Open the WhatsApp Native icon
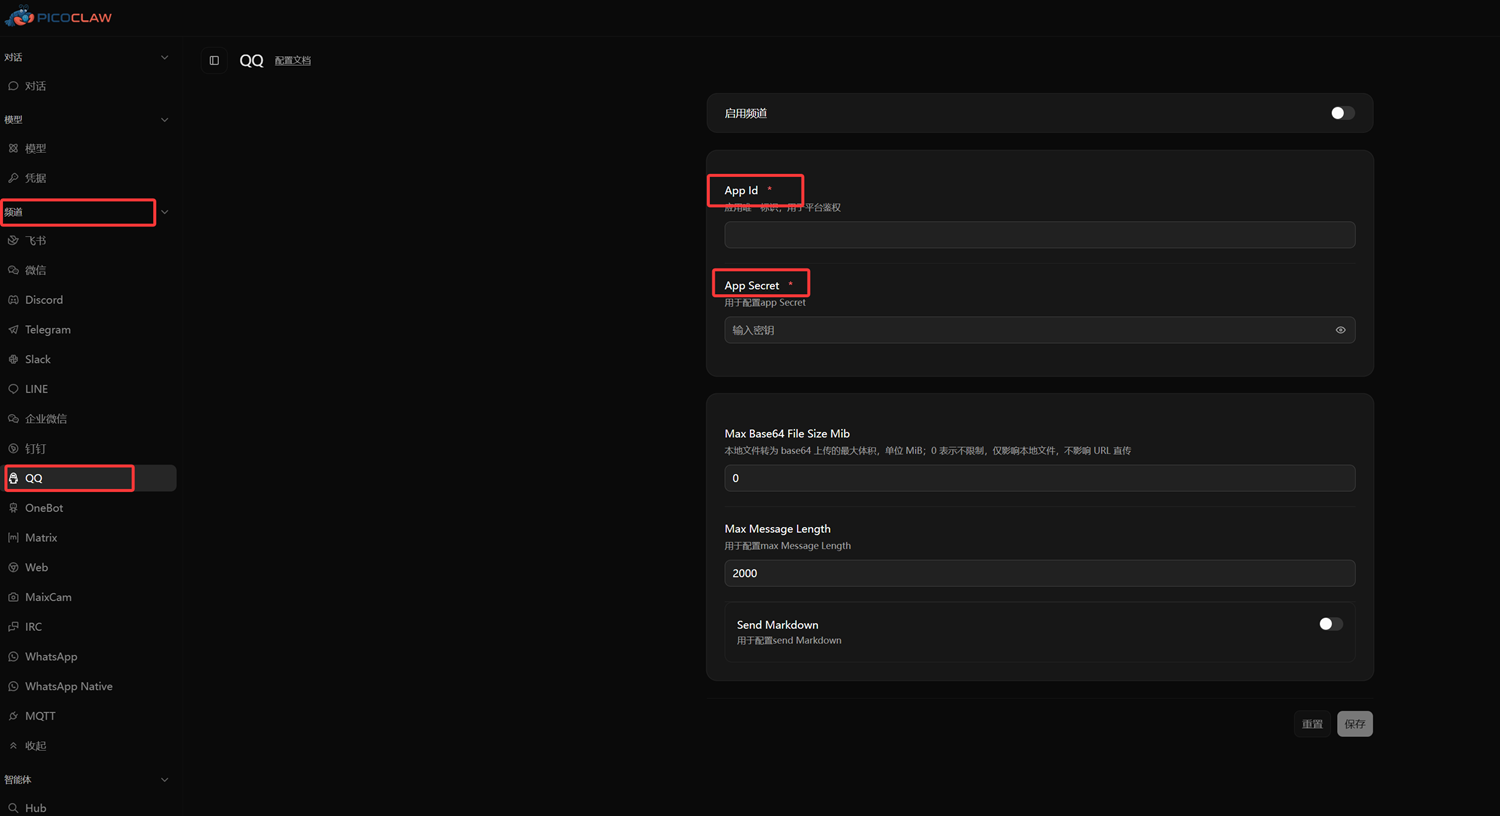The width and height of the screenshot is (1500, 816). pos(13,686)
